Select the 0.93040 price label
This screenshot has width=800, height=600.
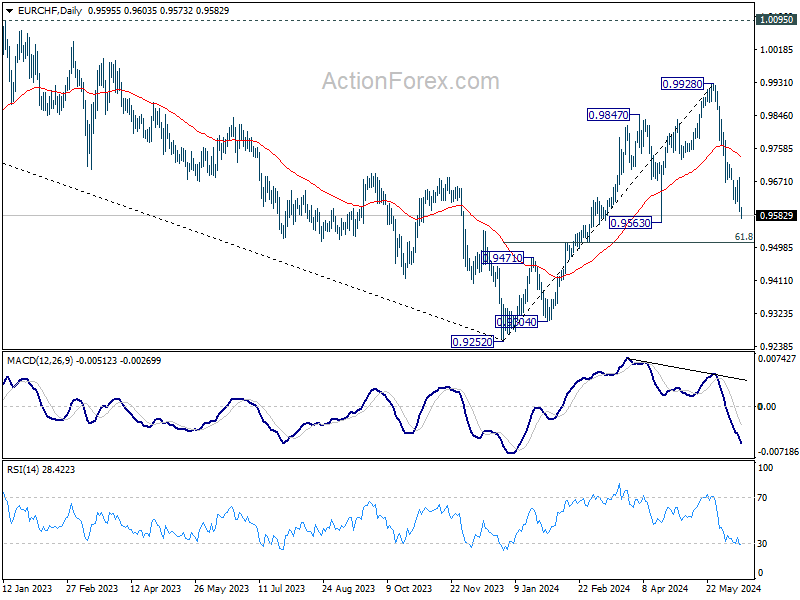(x=516, y=321)
